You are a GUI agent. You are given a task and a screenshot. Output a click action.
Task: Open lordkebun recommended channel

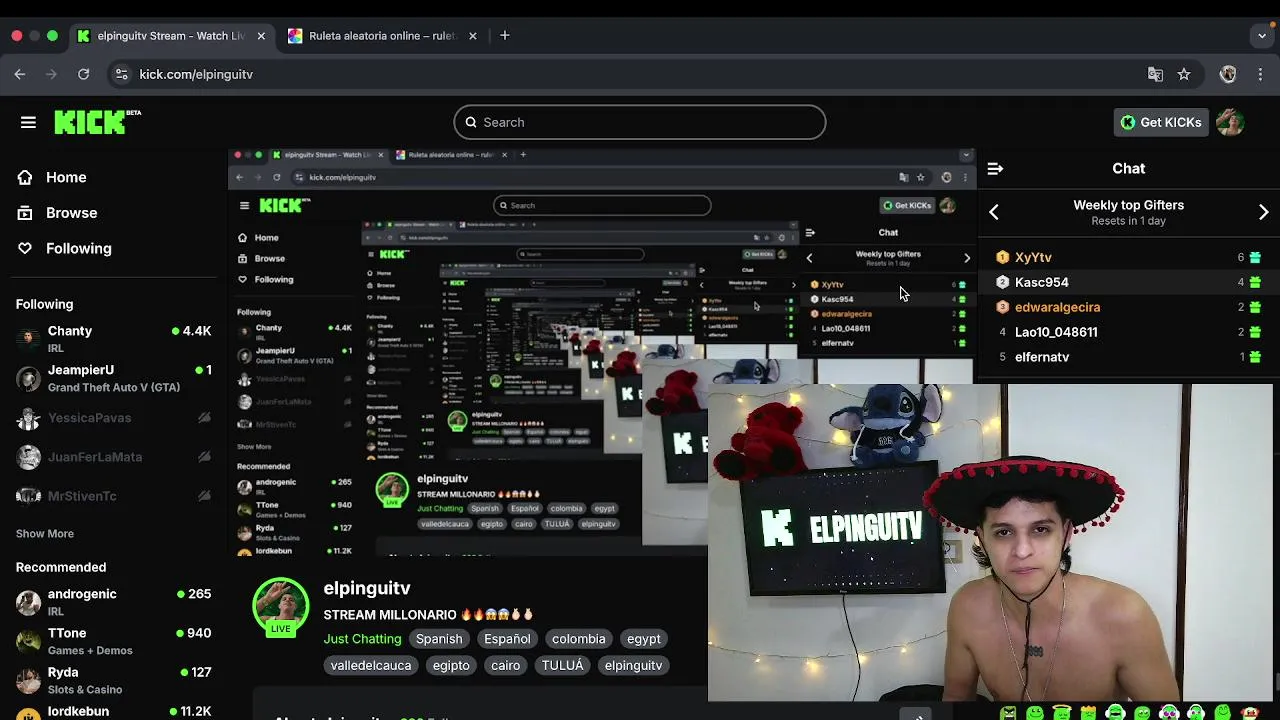tap(114, 712)
